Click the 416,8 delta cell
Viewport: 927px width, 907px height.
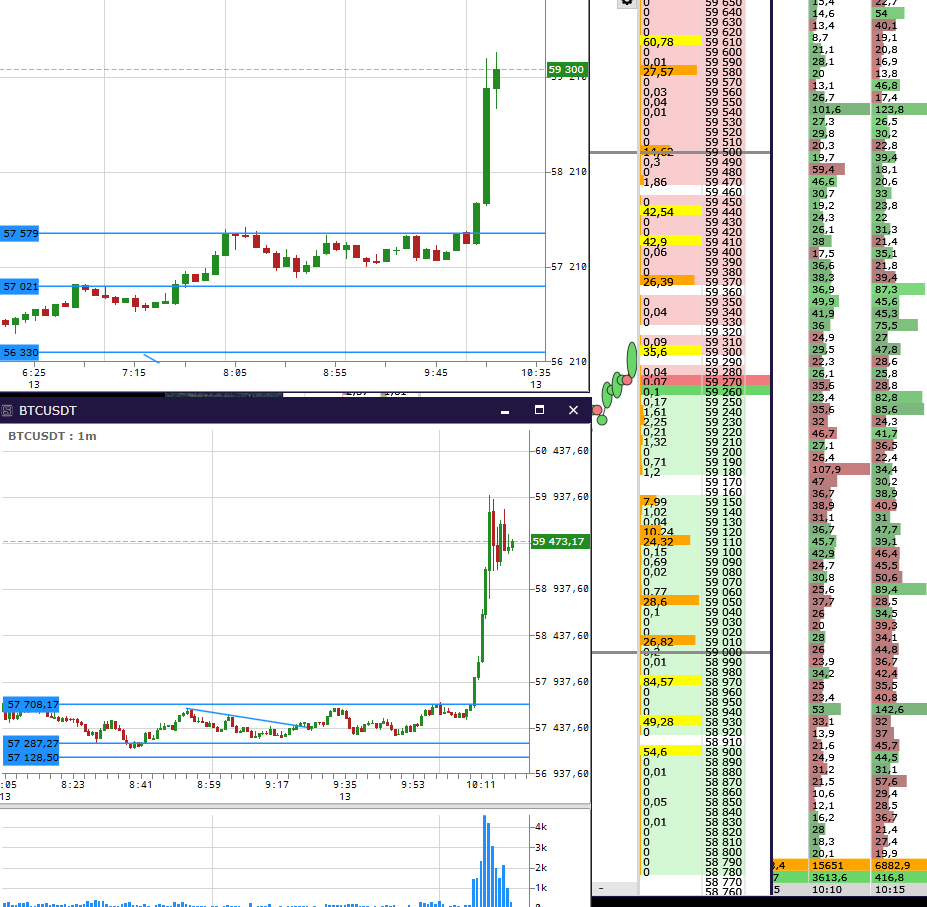point(900,877)
